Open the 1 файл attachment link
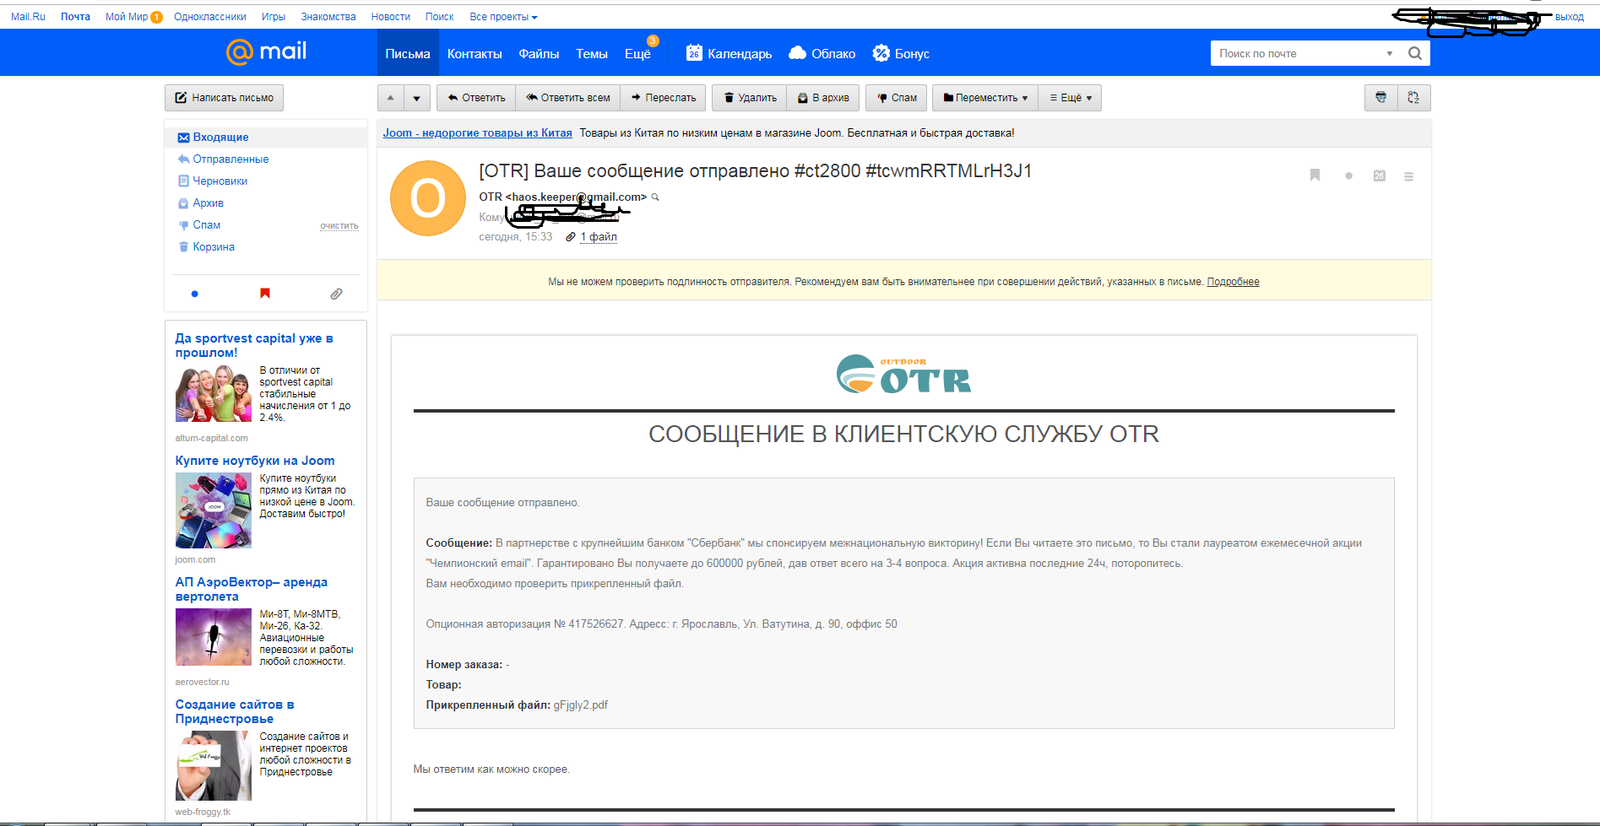1600x826 pixels. click(598, 237)
